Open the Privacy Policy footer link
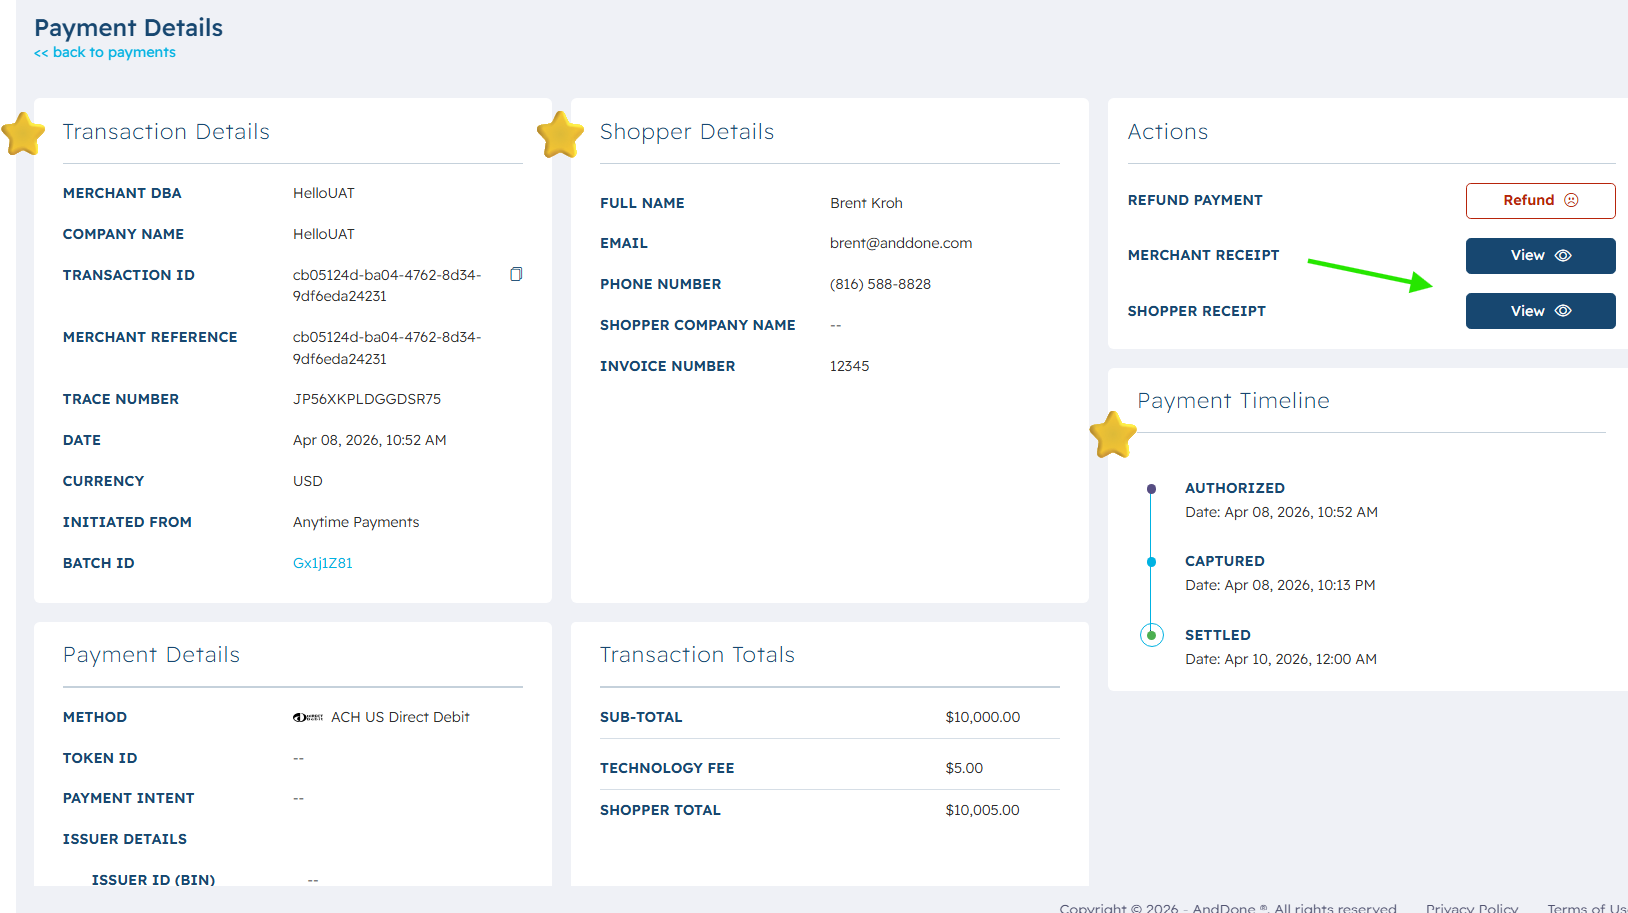1628x913 pixels. 1471,907
